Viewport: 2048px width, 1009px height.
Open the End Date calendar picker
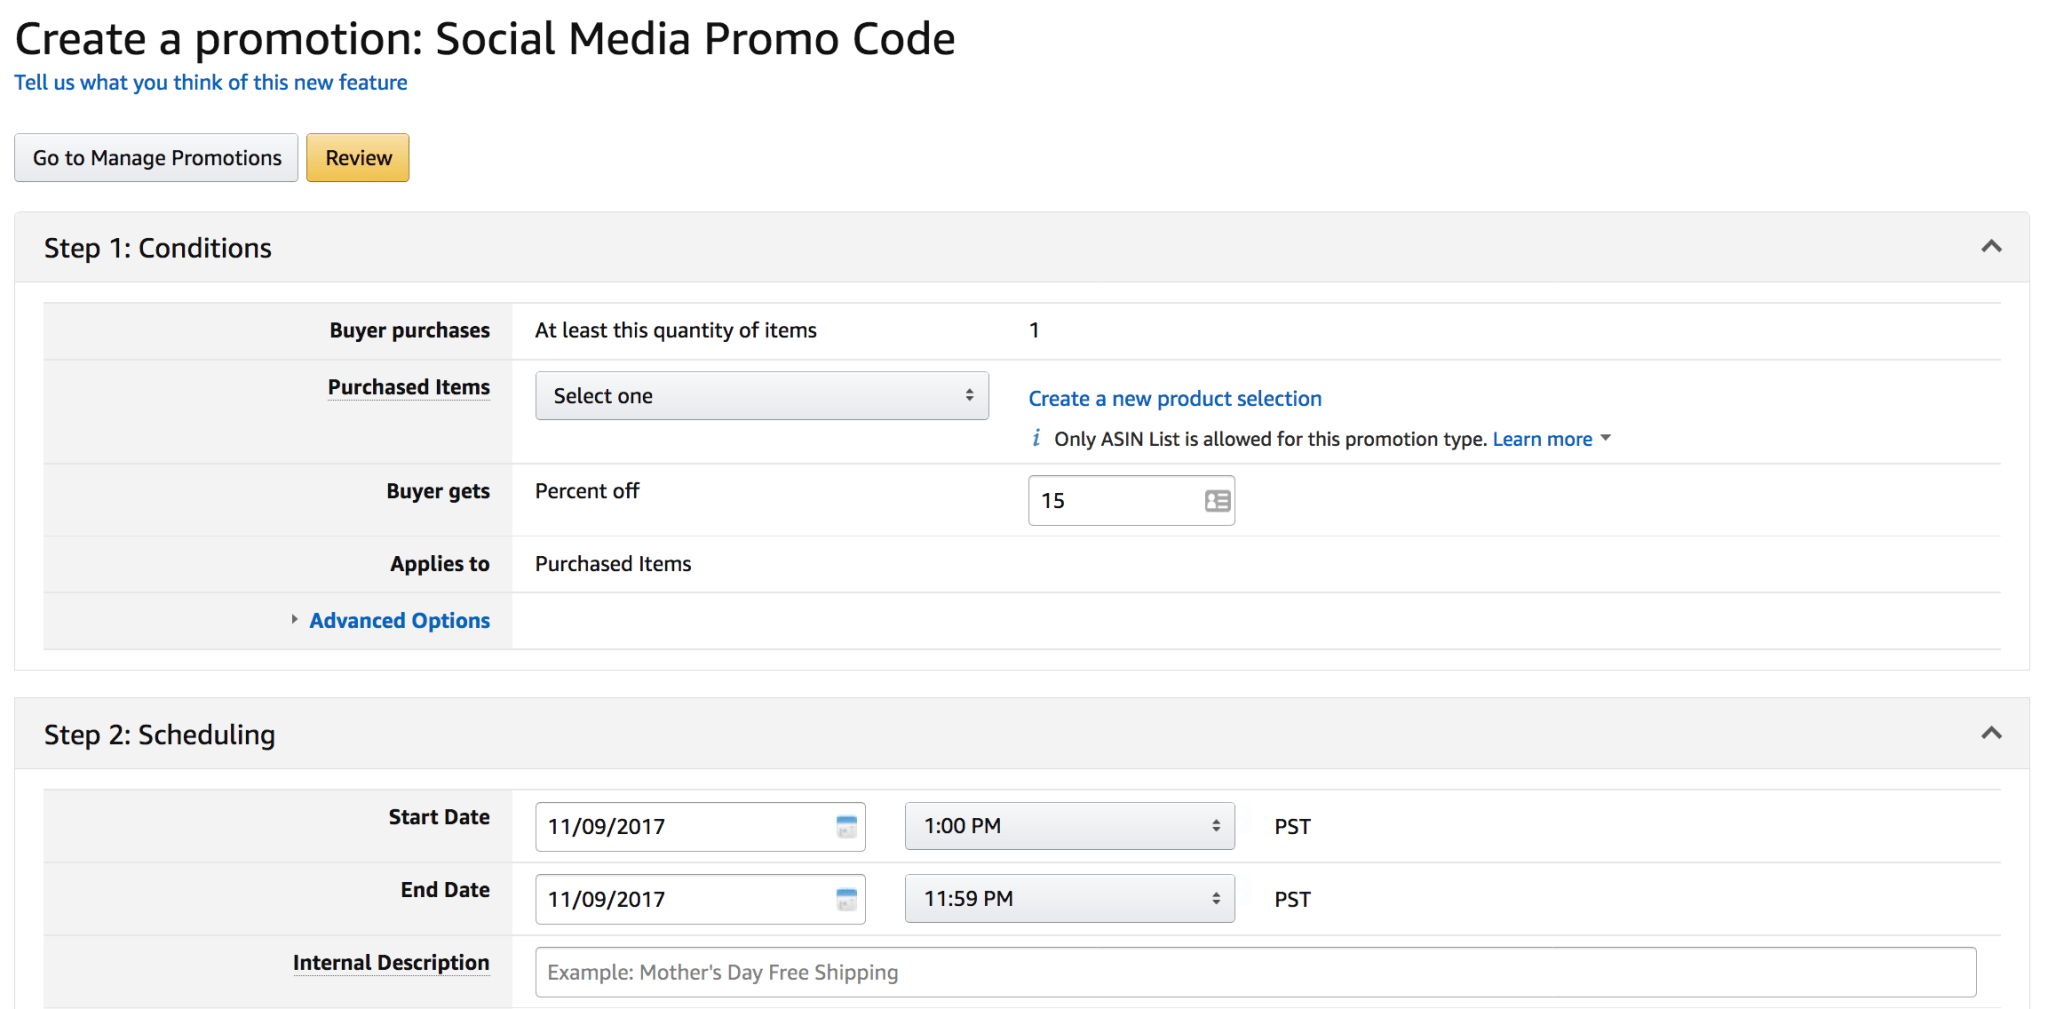846,899
